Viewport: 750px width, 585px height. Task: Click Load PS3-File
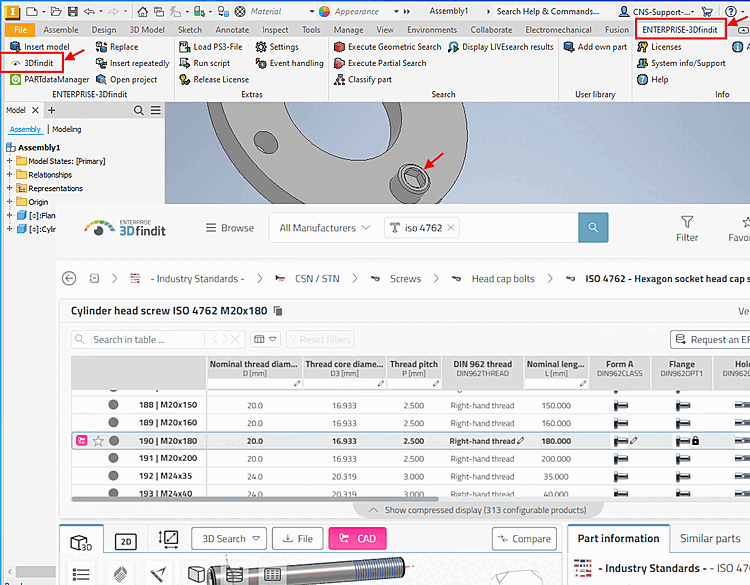tap(211, 46)
